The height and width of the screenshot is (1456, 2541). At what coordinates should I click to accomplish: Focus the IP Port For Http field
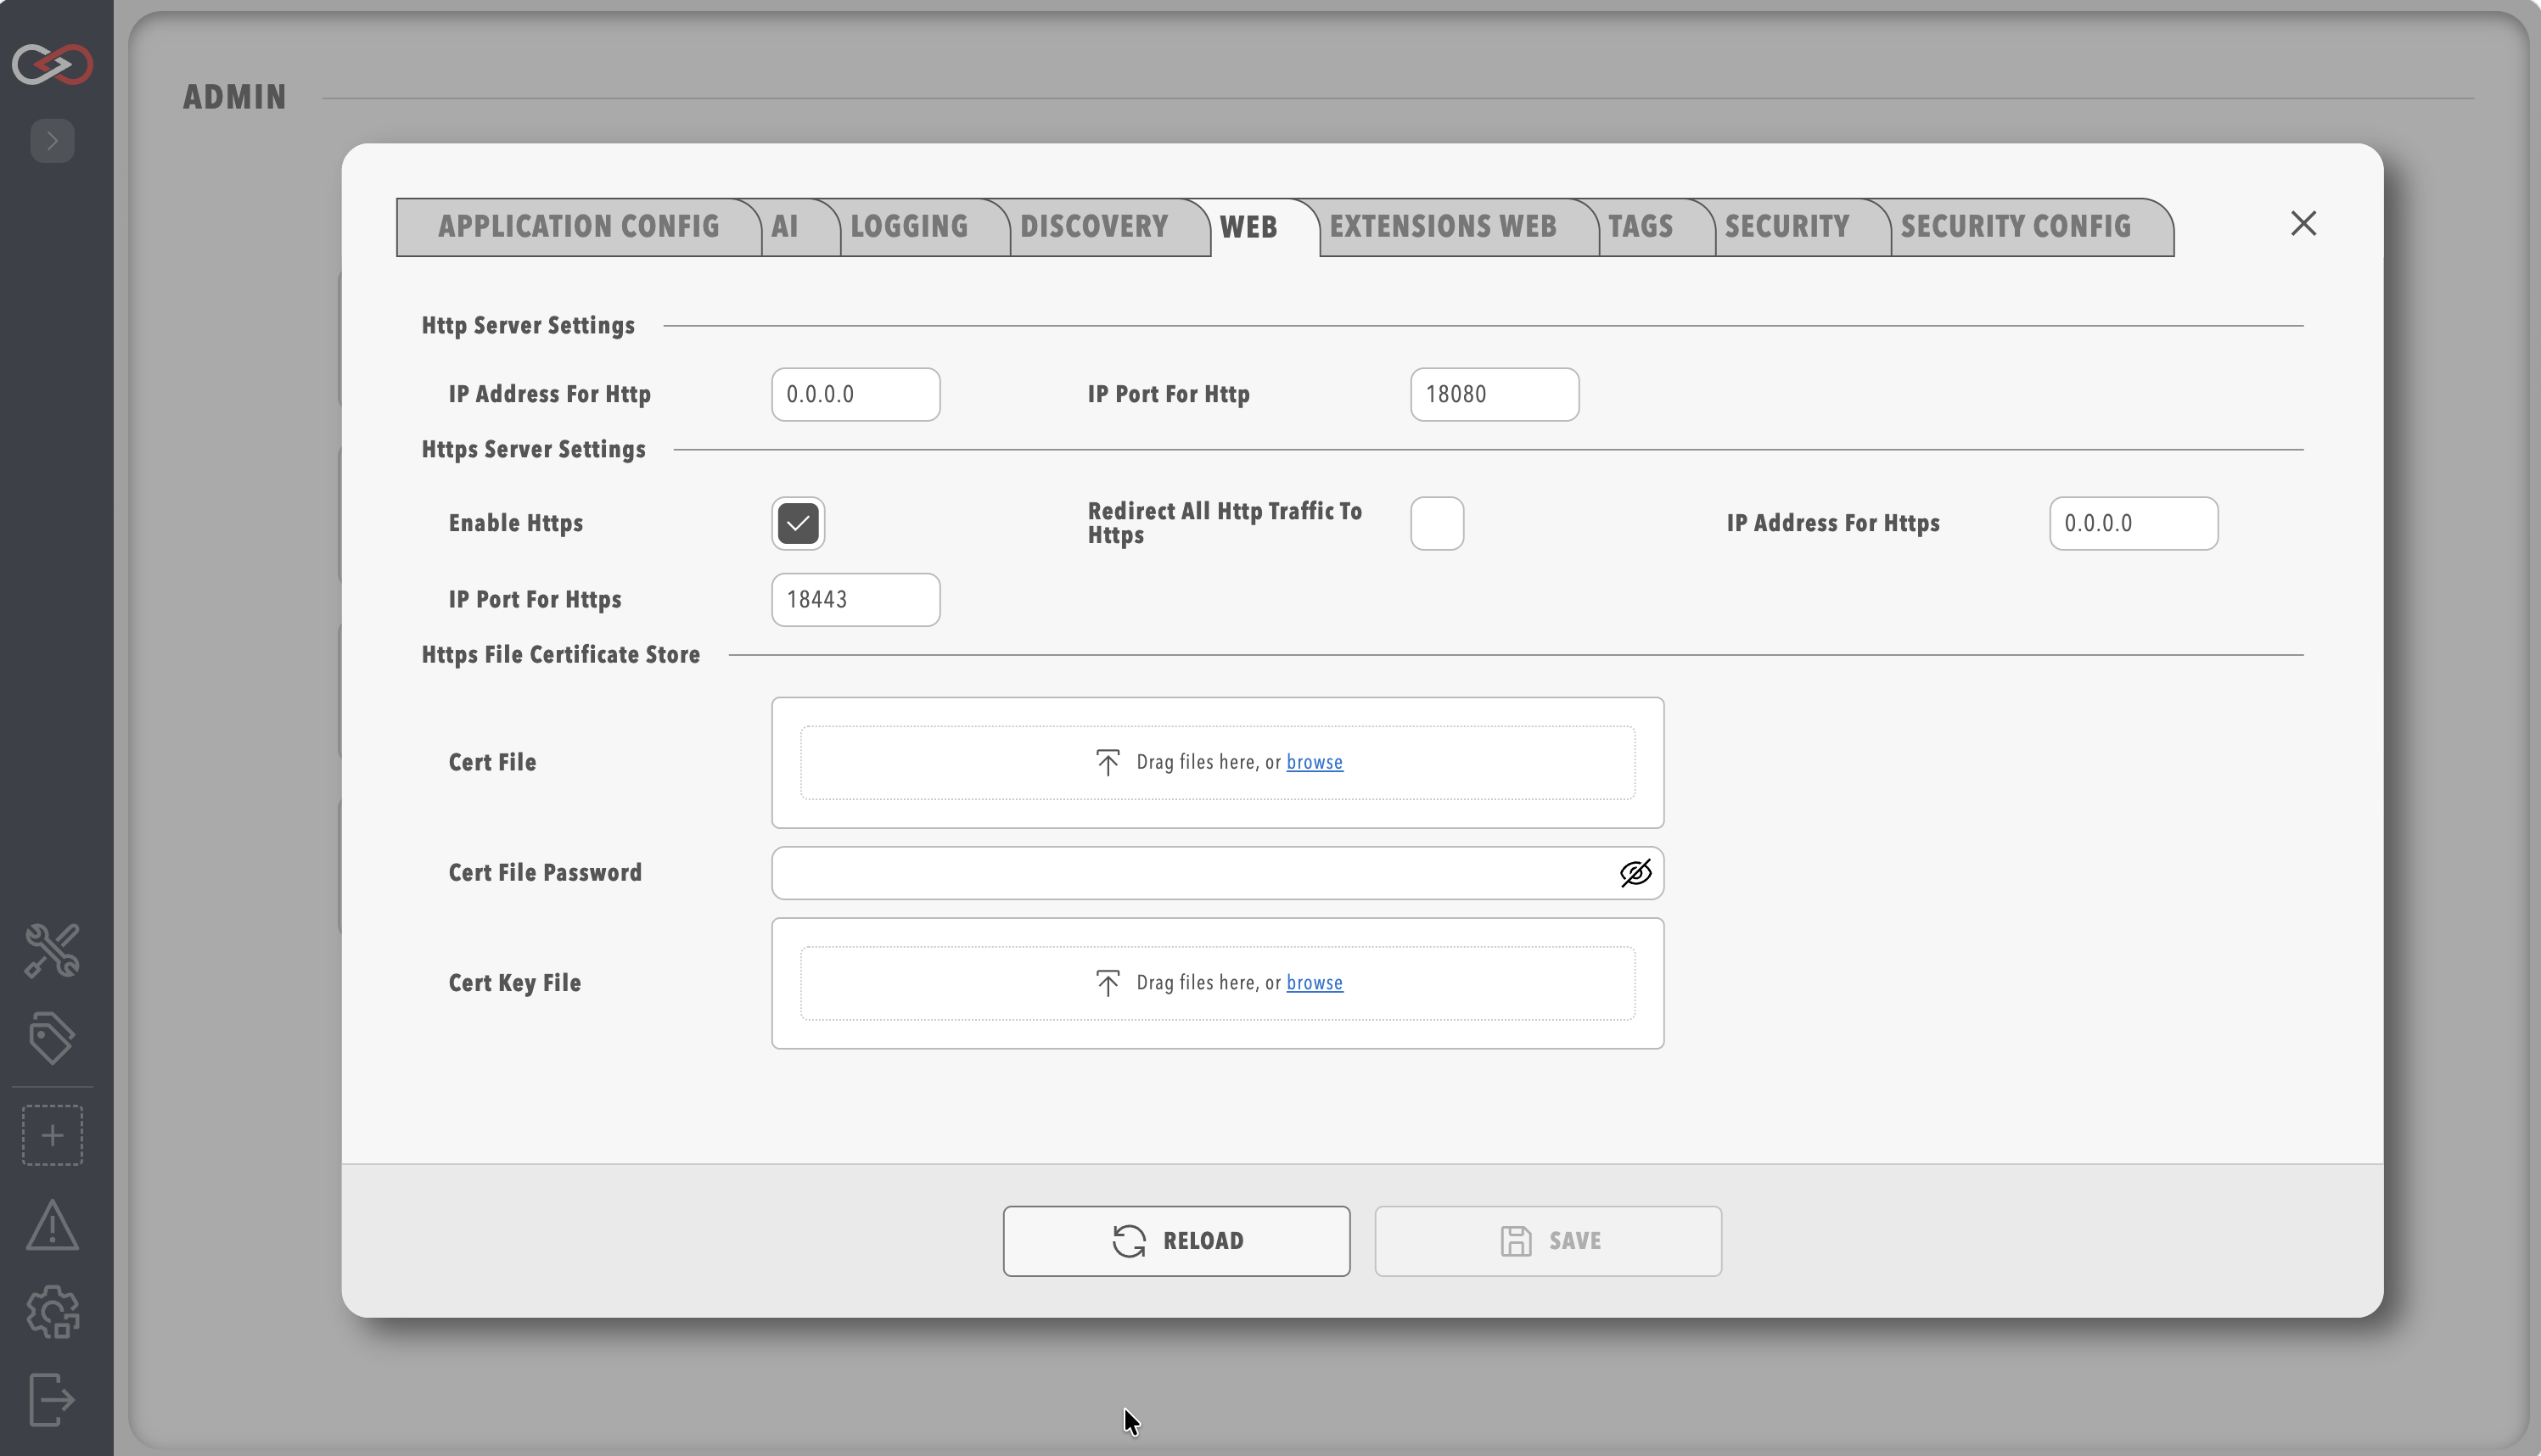pyautogui.click(x=1494, y=394)
